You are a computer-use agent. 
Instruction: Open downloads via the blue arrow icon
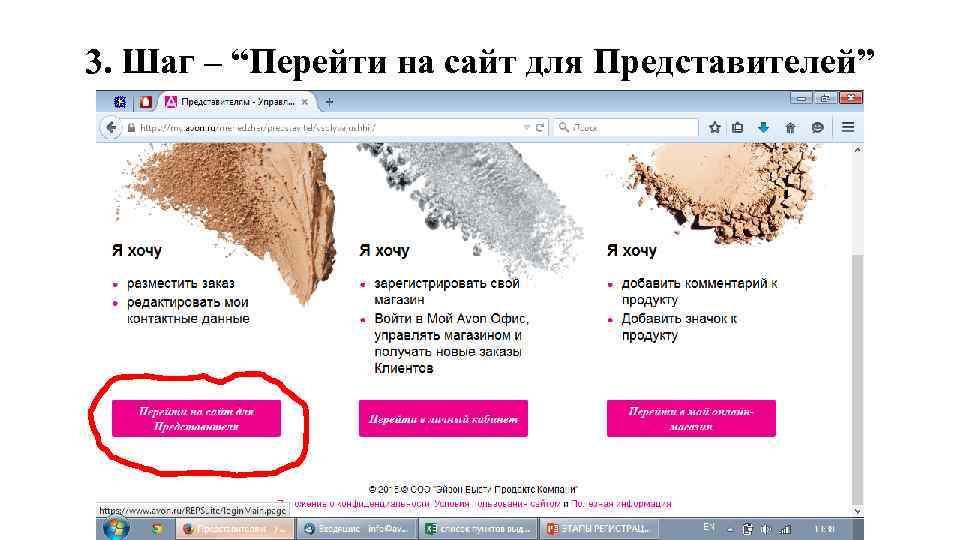pos(763,127)
